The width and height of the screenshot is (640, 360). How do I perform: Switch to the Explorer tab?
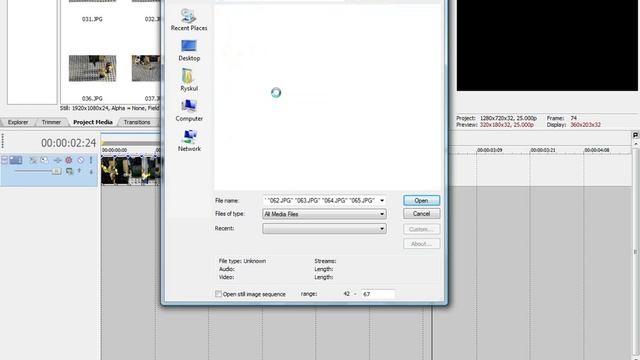coord(18,122)
